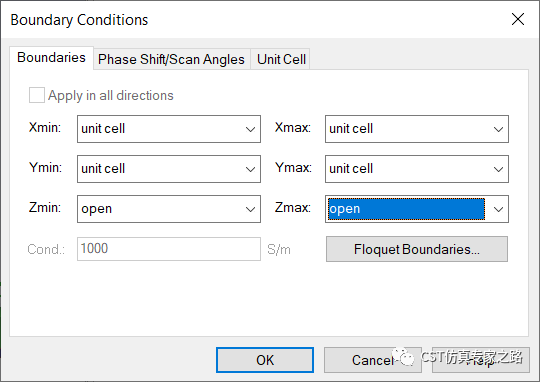Click the Zmax dropdown arrow
This screenshot has height=382, width=540.
coord(498,209)
